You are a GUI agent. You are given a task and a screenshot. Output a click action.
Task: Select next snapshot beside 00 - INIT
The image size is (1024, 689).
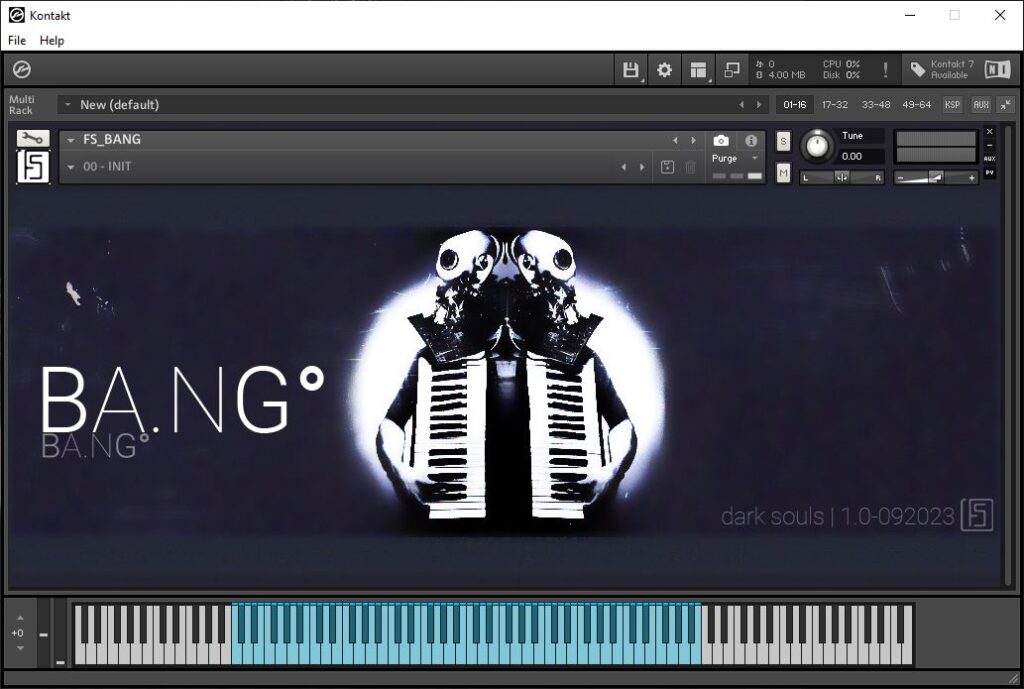point(643,167)
